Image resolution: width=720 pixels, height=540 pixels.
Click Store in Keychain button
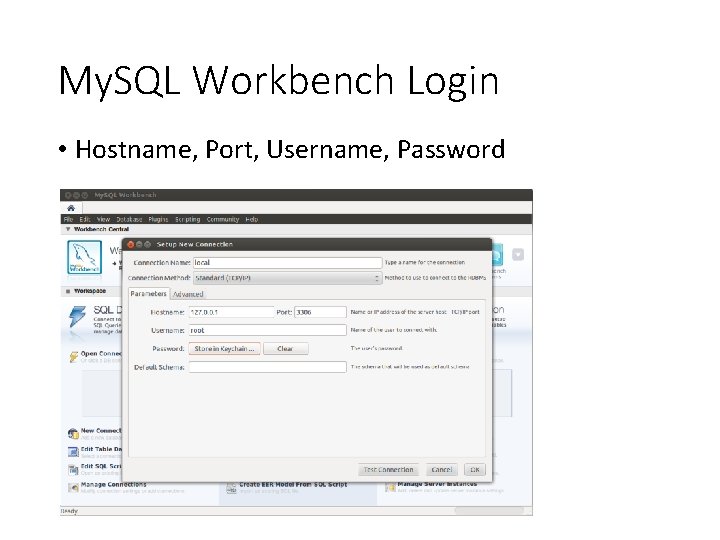coord(224,349)
